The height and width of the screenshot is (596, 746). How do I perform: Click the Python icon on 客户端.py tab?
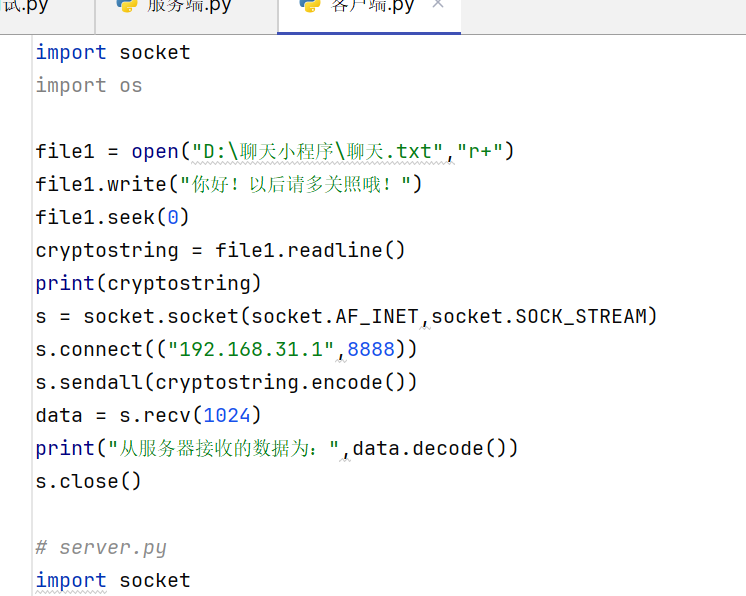[x=310, y=7]
